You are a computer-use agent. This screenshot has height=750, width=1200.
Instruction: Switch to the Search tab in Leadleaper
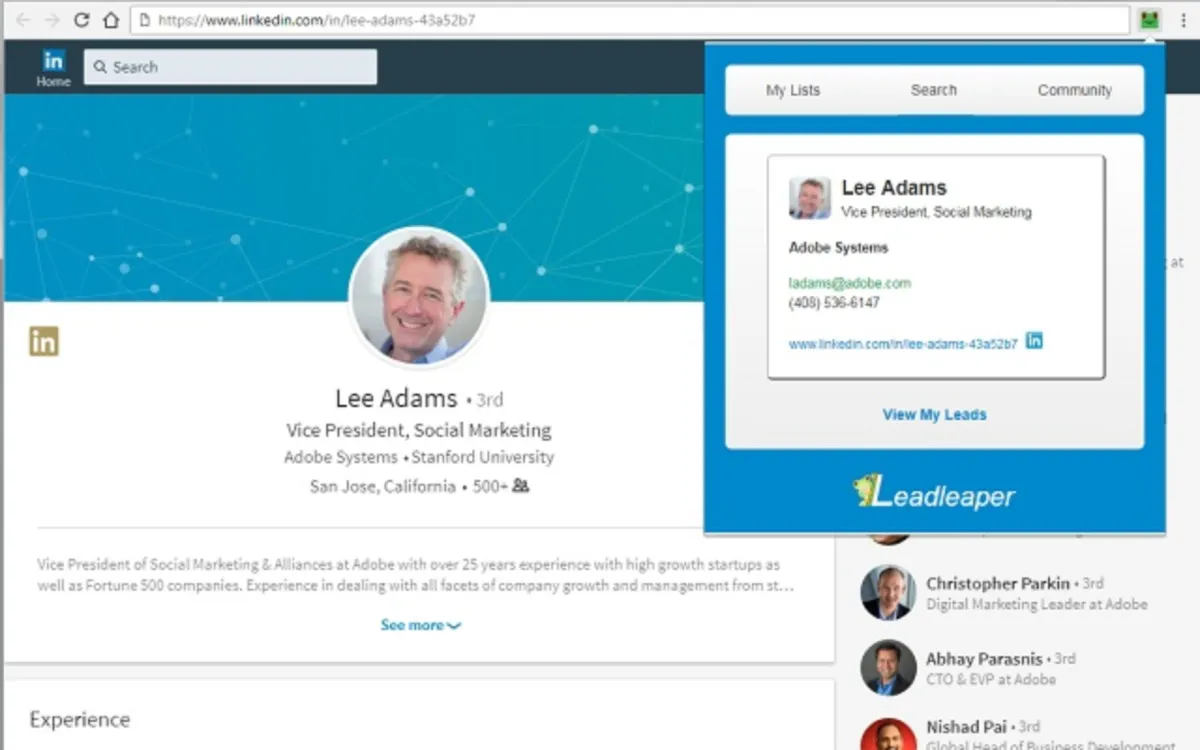coord(934,90)
